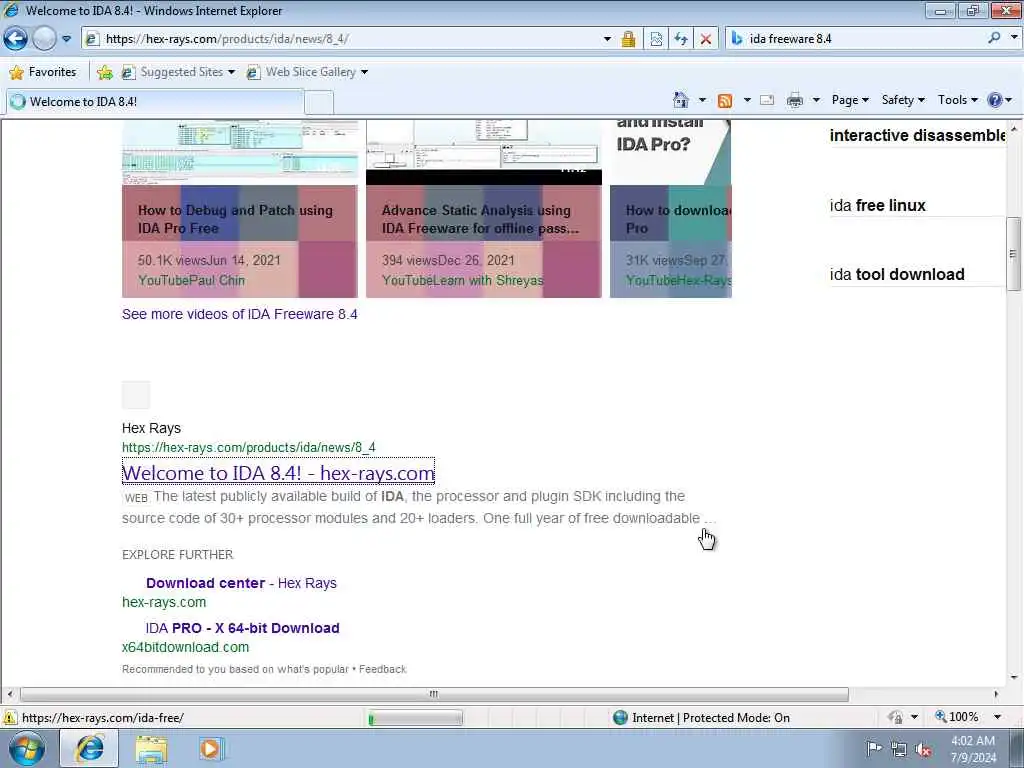Click the horizontal scrollbar right arrow
The image size is (1024, 768).
[996, 694]
